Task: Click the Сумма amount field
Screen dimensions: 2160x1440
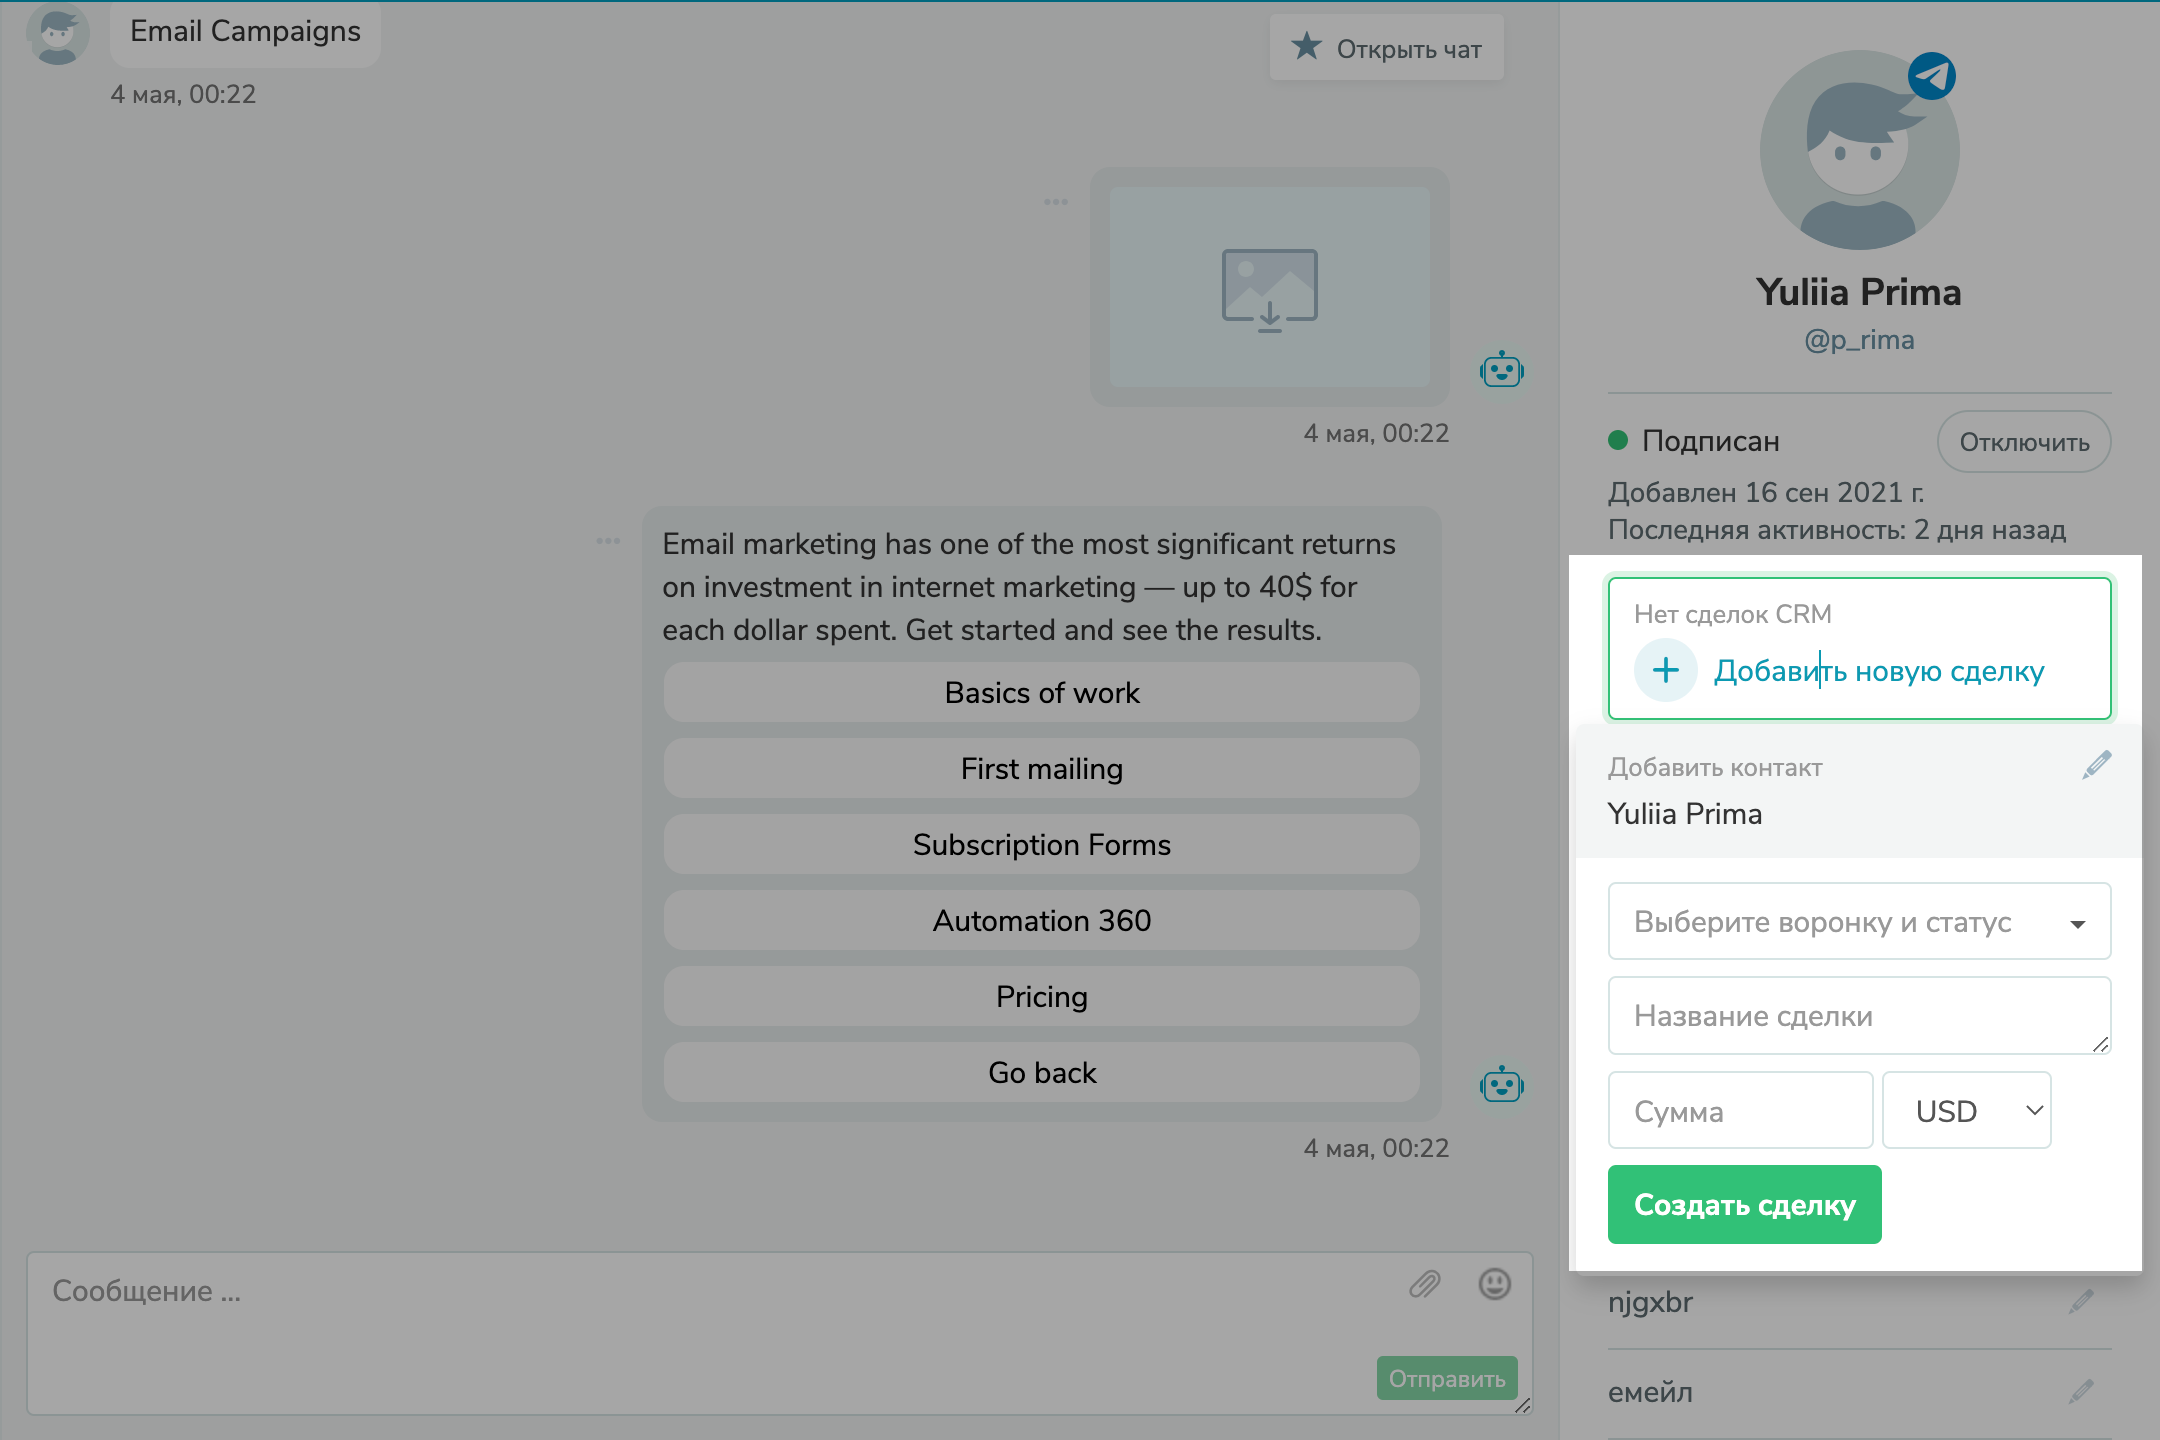Action: click(1740, 1110)
